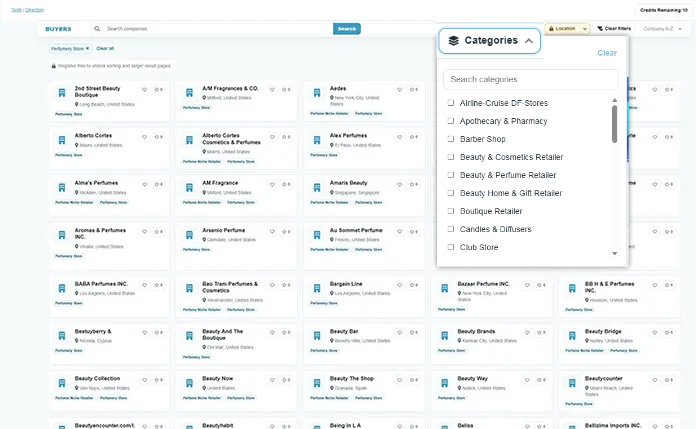Click the Clear all link

[x=105, y=48]
